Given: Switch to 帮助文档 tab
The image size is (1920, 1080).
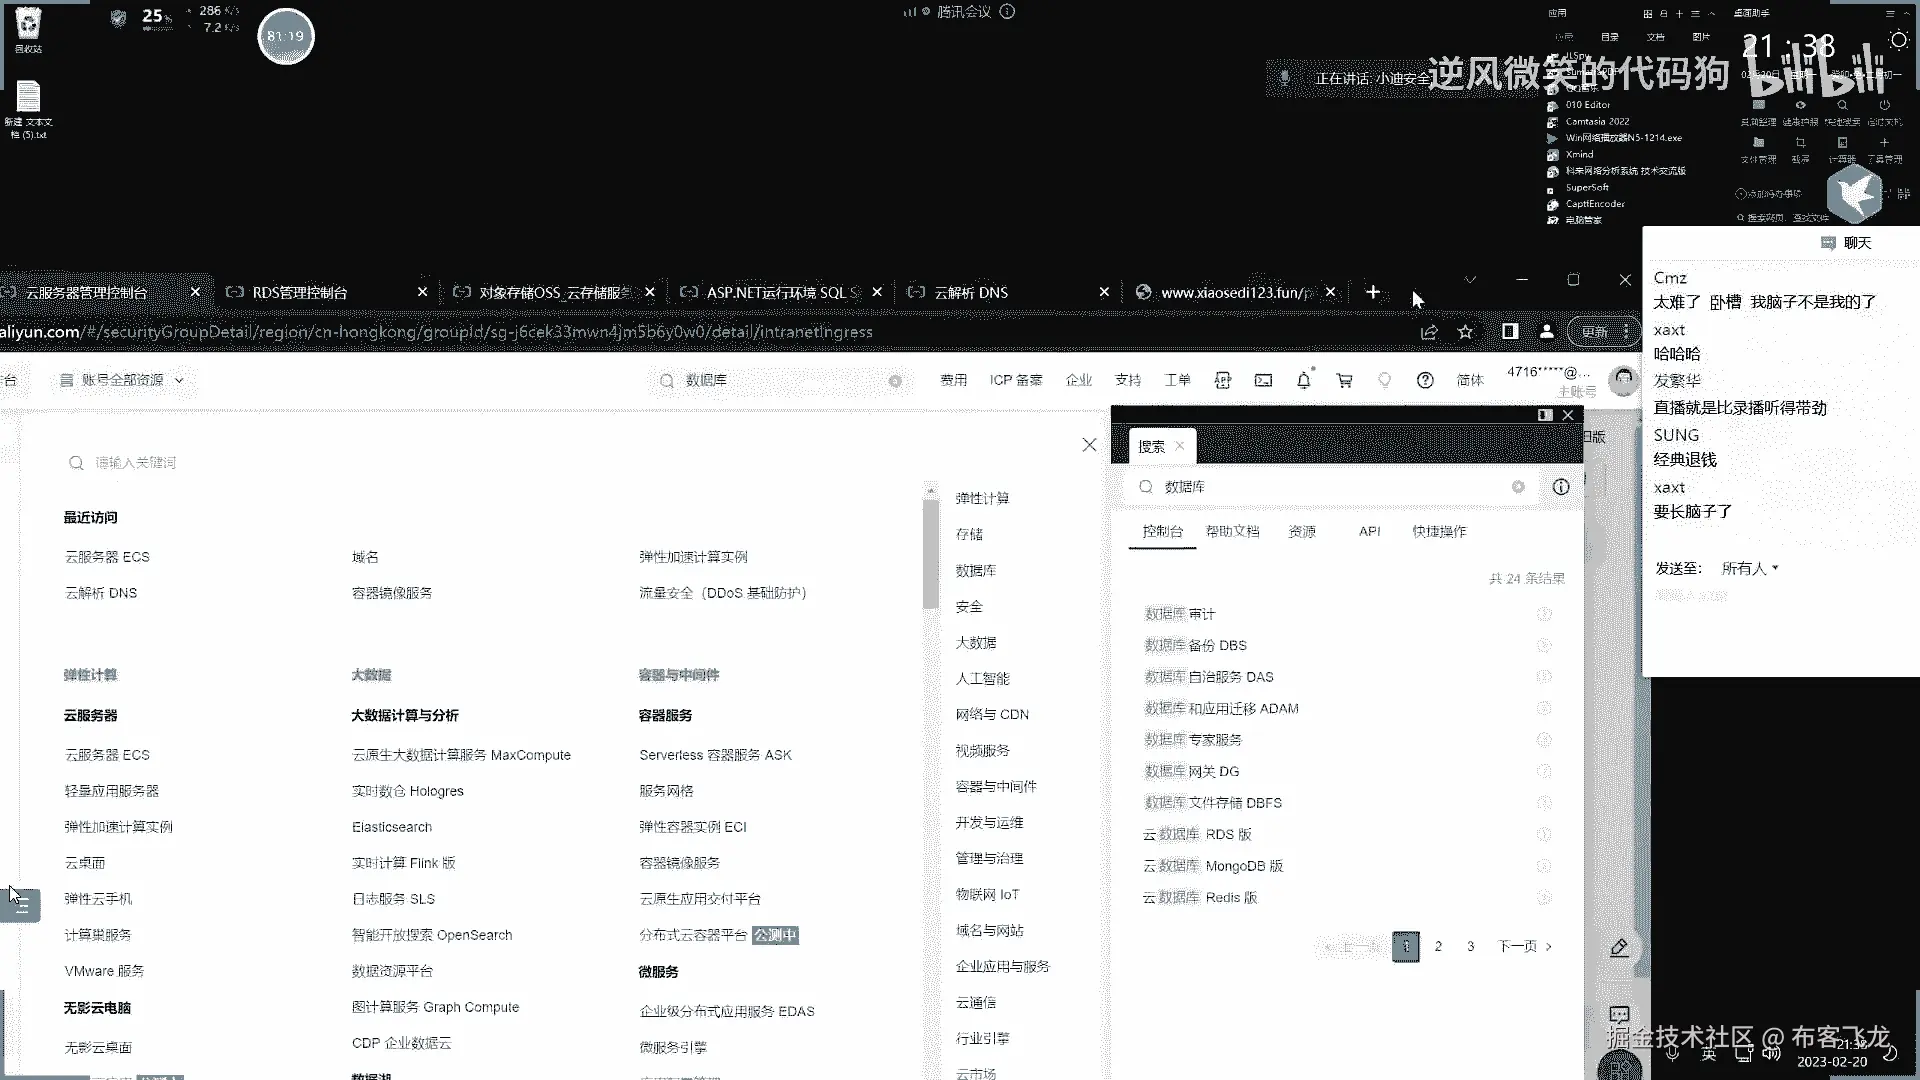Looking at the screenshot, I should coord(1232,532).
